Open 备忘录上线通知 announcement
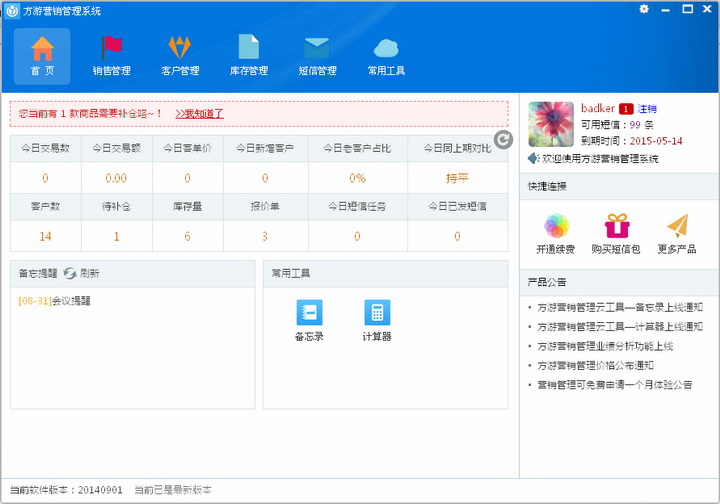Screen dimensions: 720x504 (x=620, y=308)
